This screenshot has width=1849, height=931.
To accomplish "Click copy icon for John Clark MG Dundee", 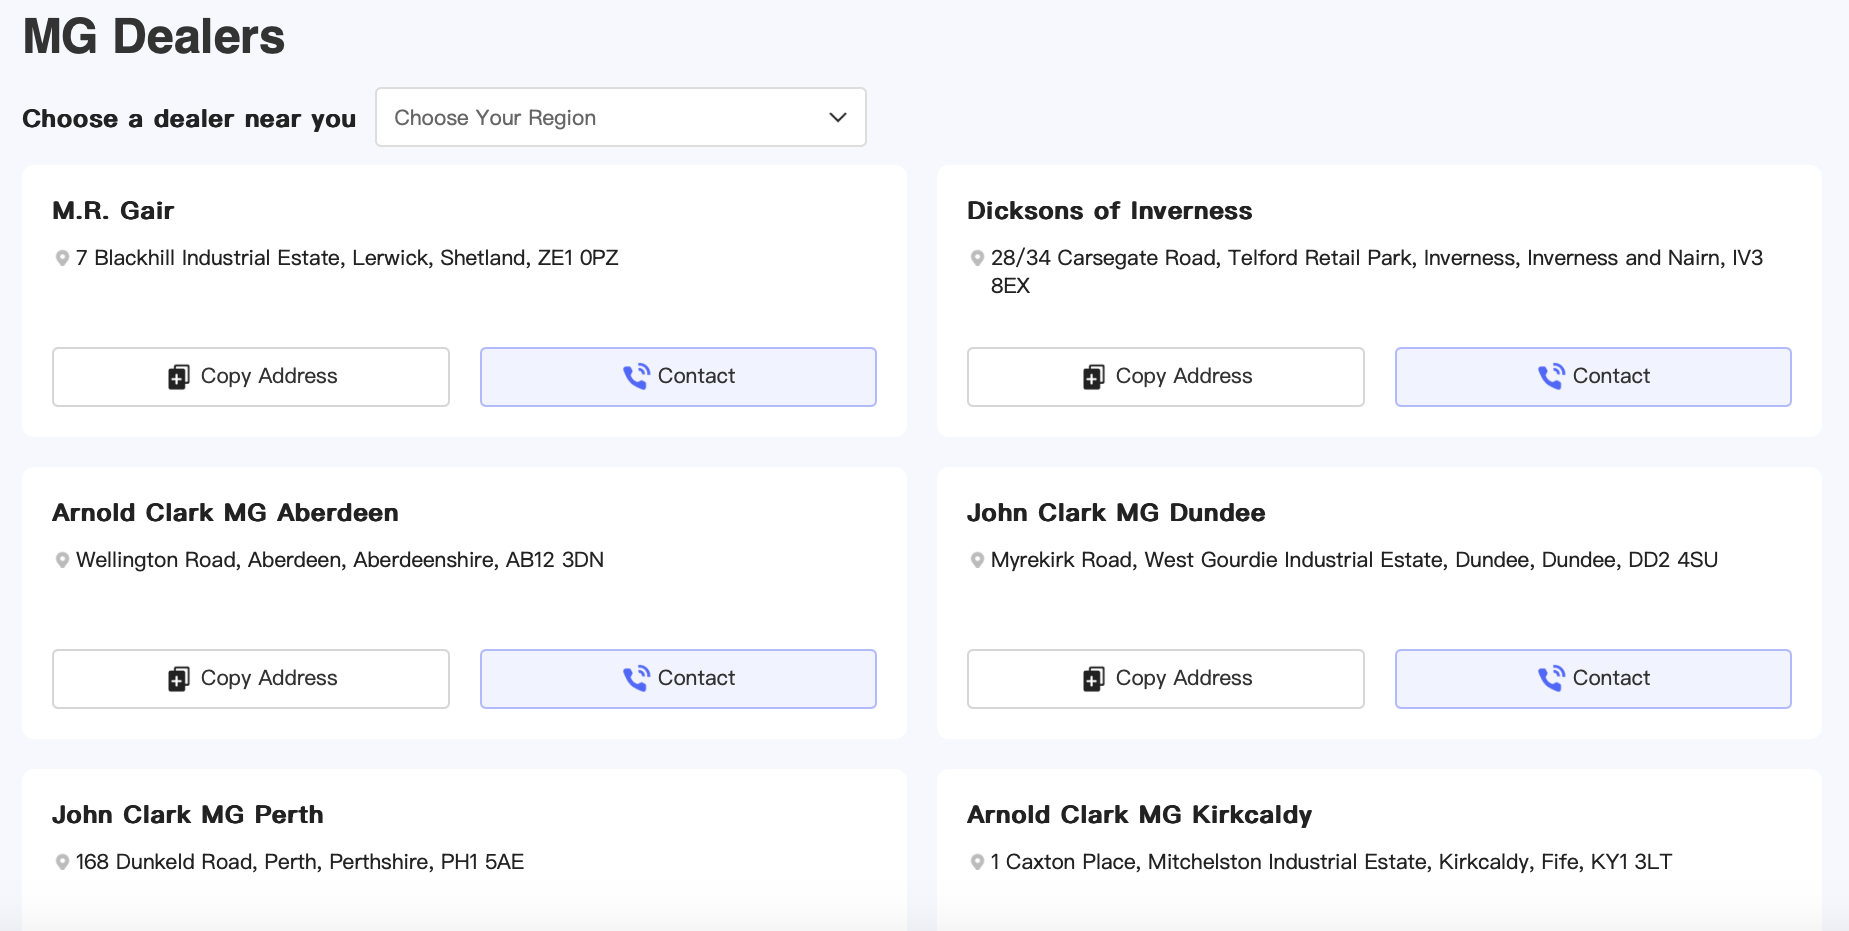I will point(1093,679).
